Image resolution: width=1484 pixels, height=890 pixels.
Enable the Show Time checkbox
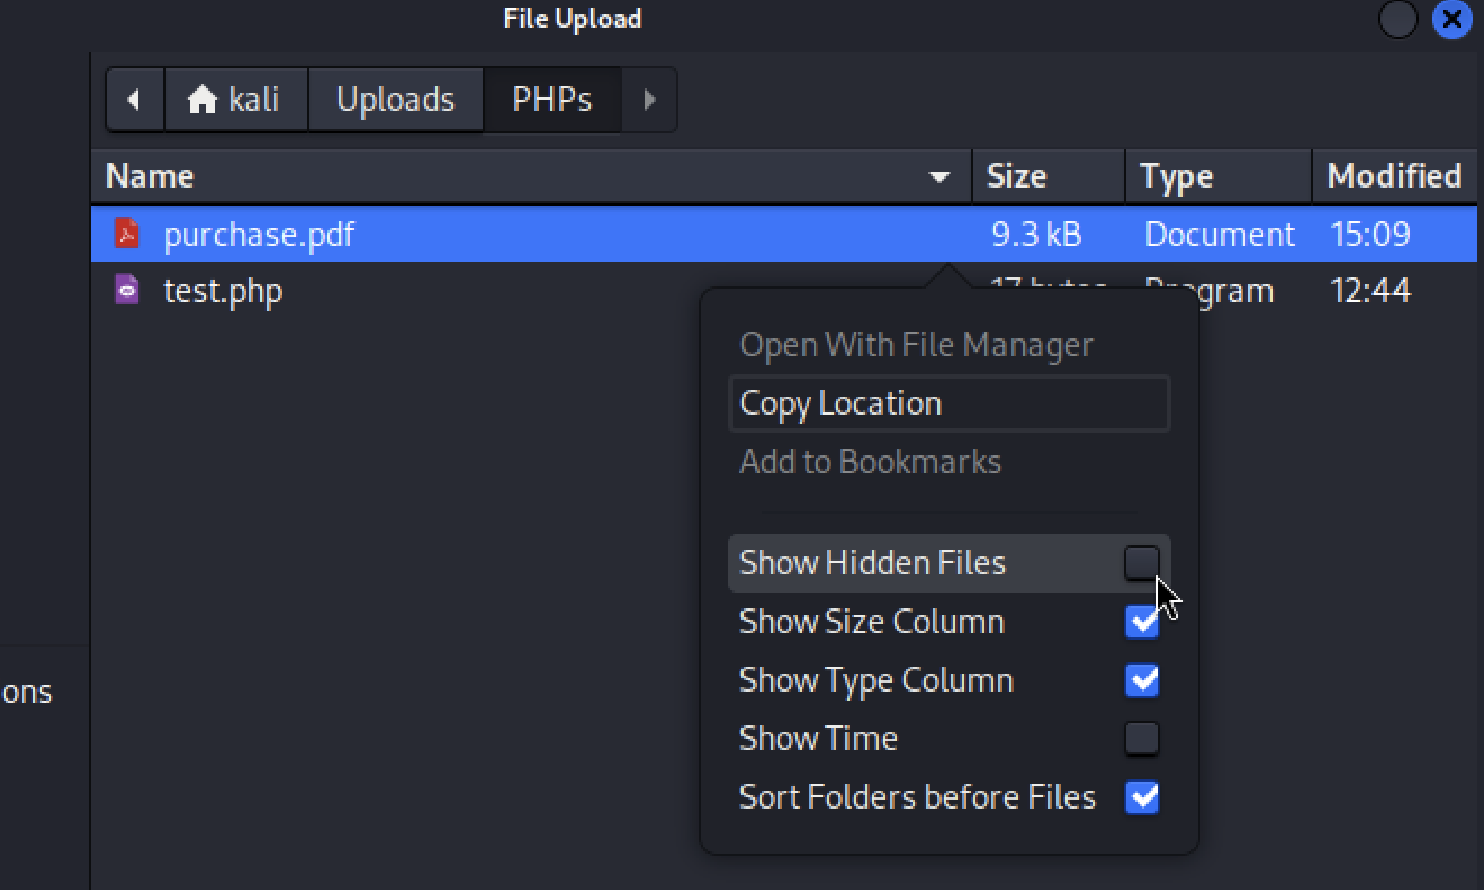[x=1141, y=739]
